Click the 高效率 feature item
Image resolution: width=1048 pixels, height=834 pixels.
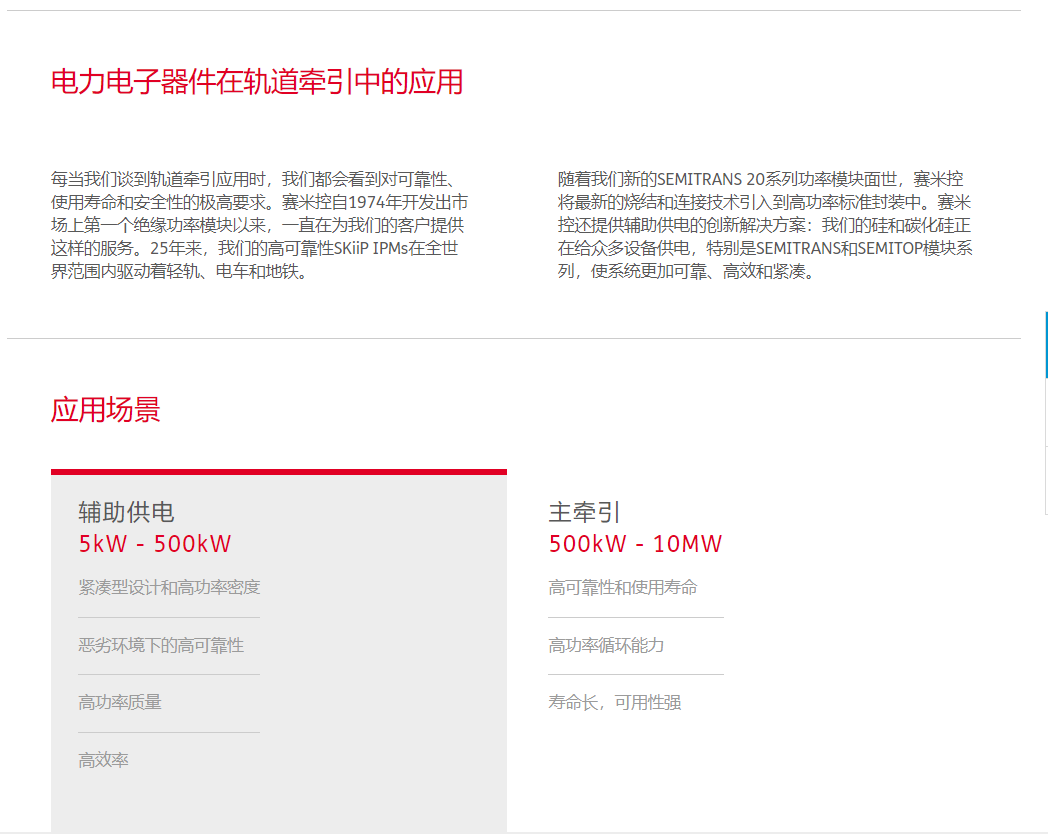coord(104,760)
